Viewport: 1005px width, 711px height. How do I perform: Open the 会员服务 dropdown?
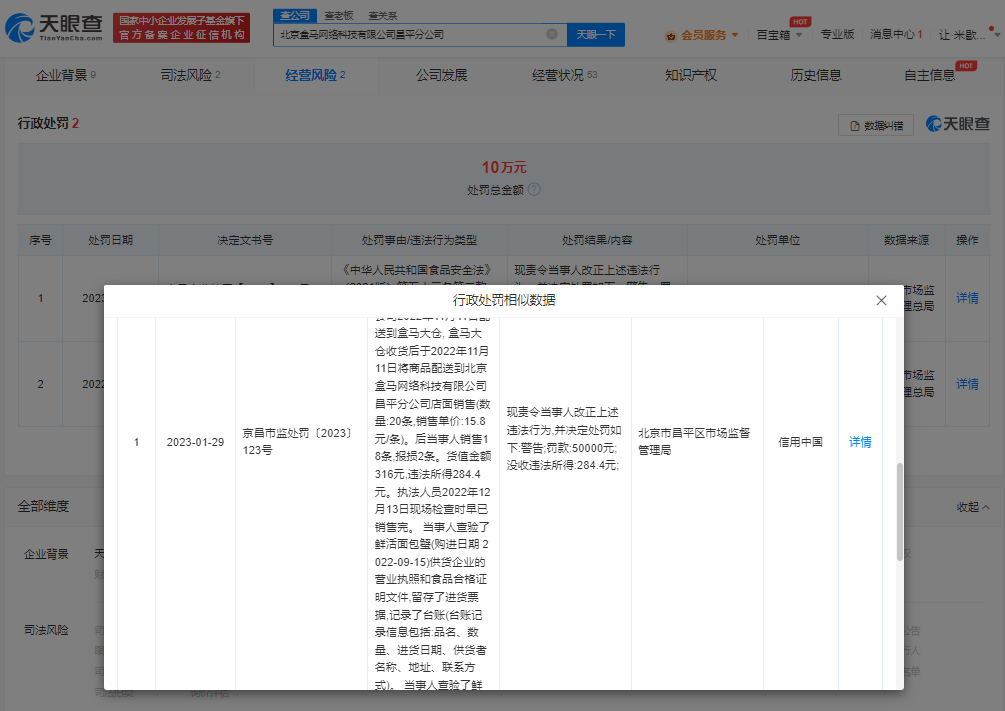coord(710,35)
